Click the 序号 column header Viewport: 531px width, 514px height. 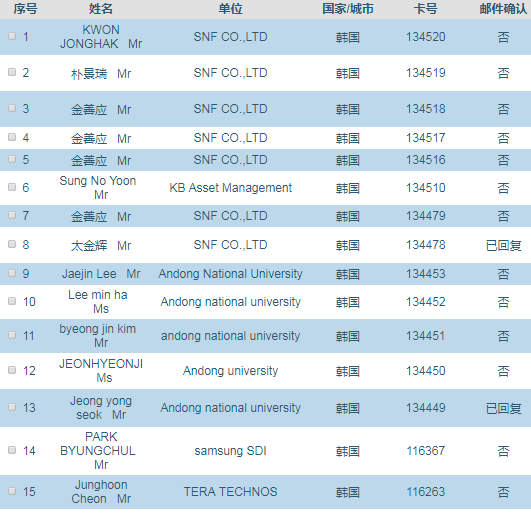25,9
